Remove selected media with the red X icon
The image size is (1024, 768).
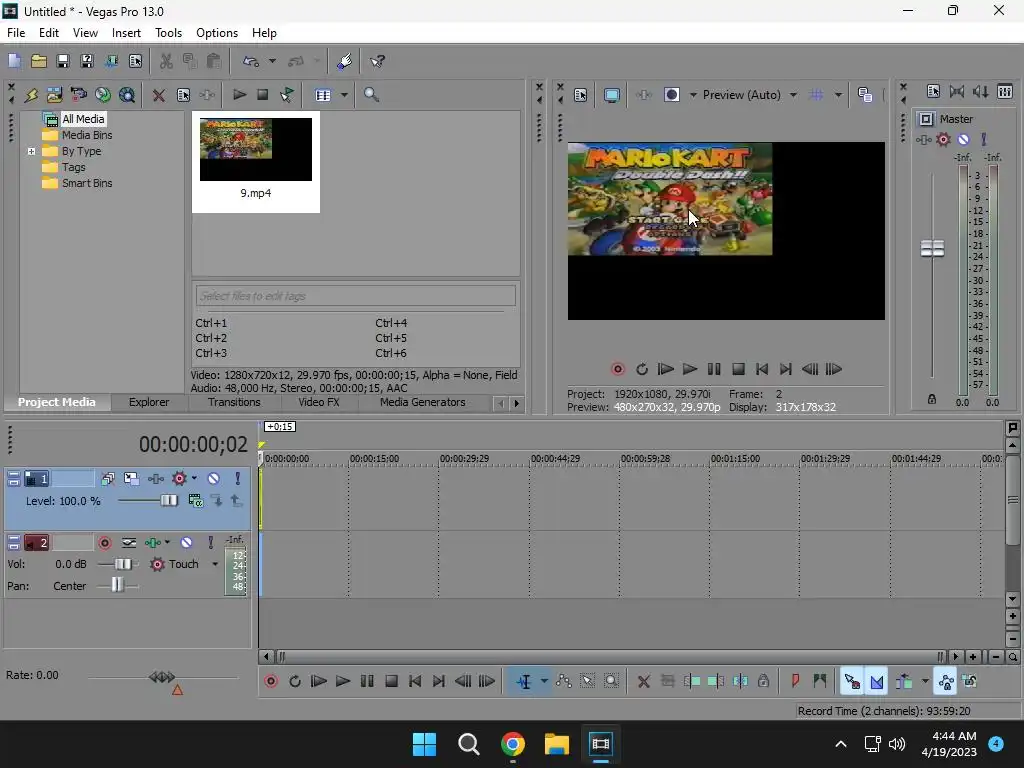(x=158, y=95)
